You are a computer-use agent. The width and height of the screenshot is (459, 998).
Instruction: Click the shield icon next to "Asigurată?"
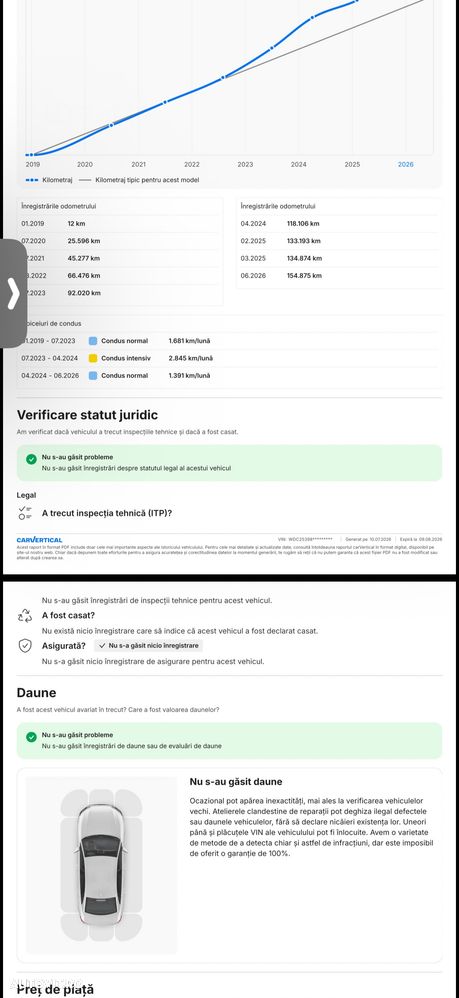click(25, 645)
